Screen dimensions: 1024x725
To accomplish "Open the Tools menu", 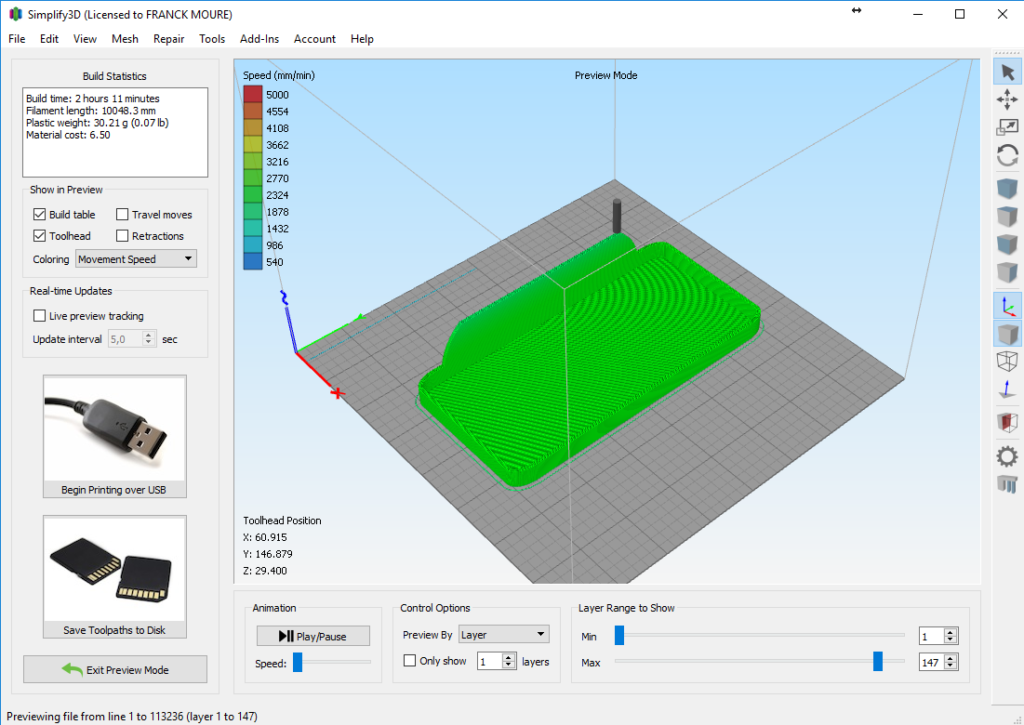I will [211, 39].
